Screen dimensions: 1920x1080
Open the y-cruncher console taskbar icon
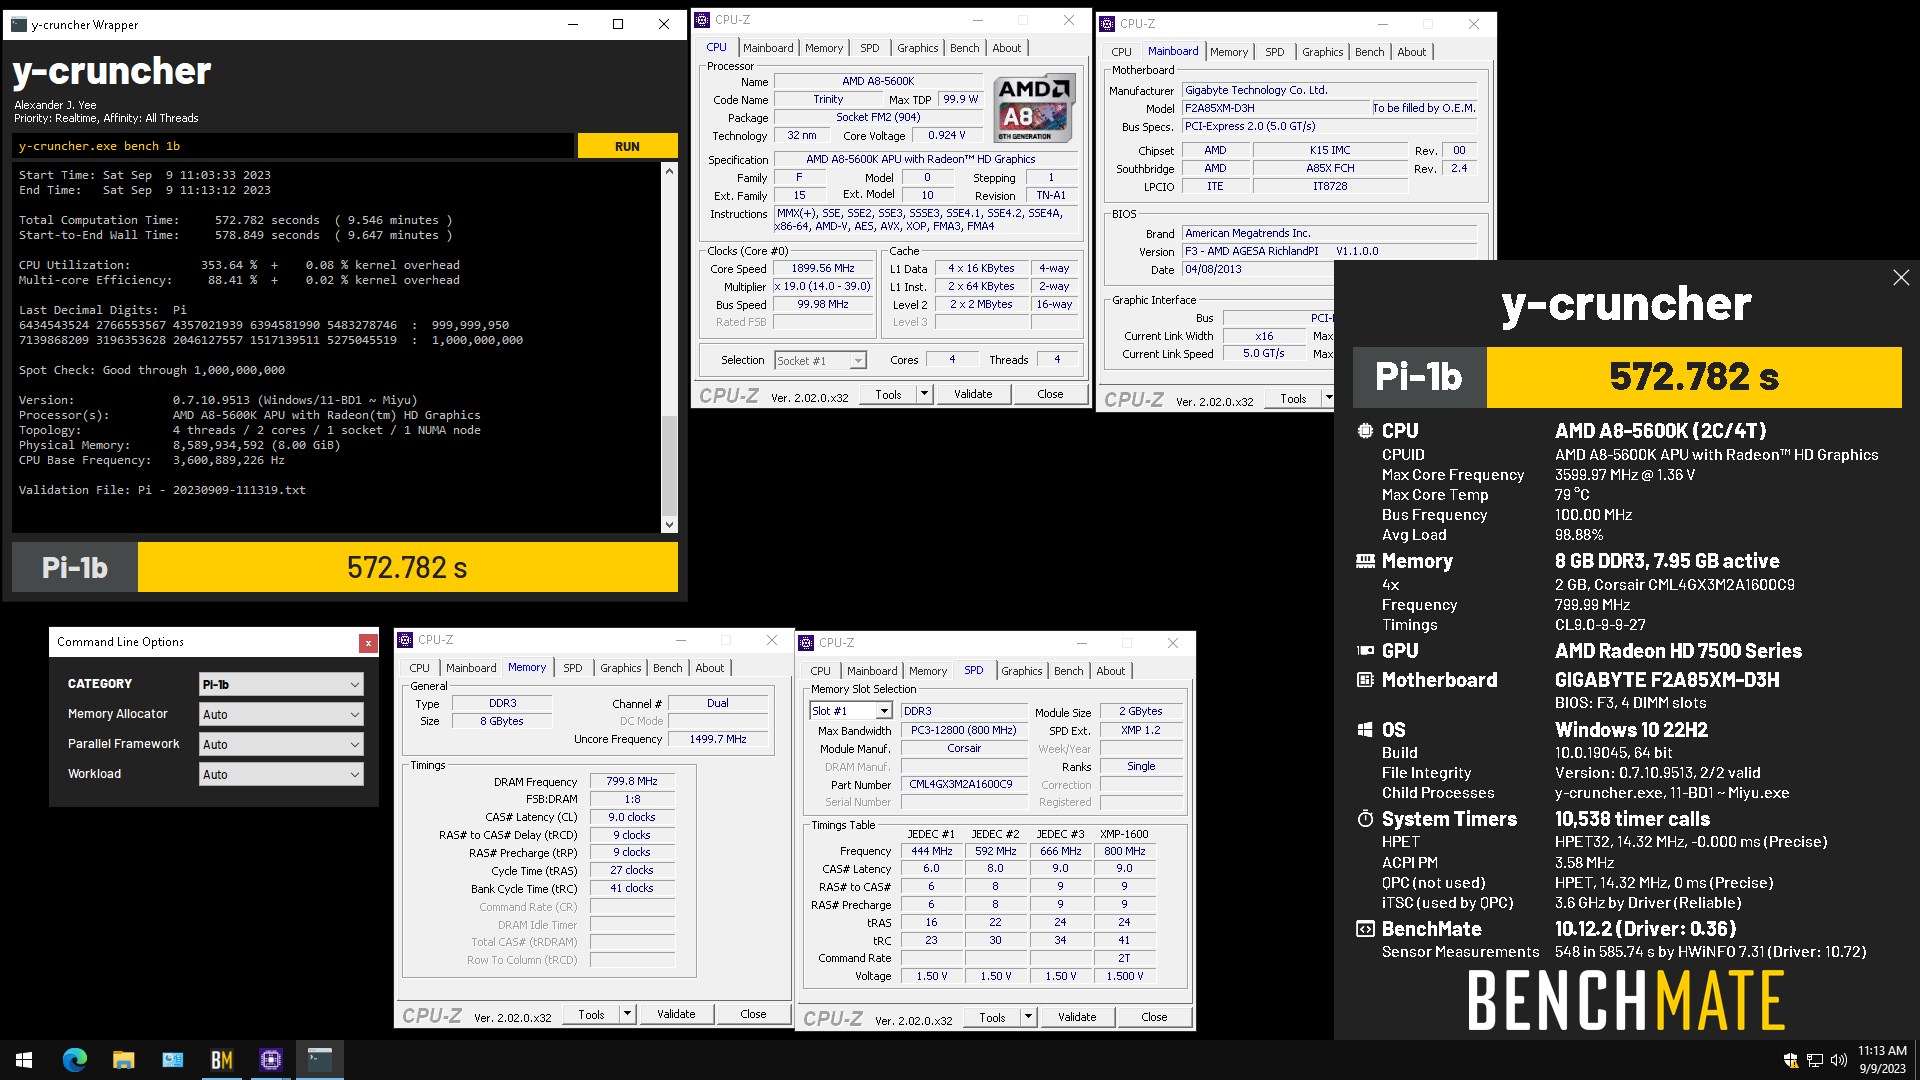(319, 1060)
